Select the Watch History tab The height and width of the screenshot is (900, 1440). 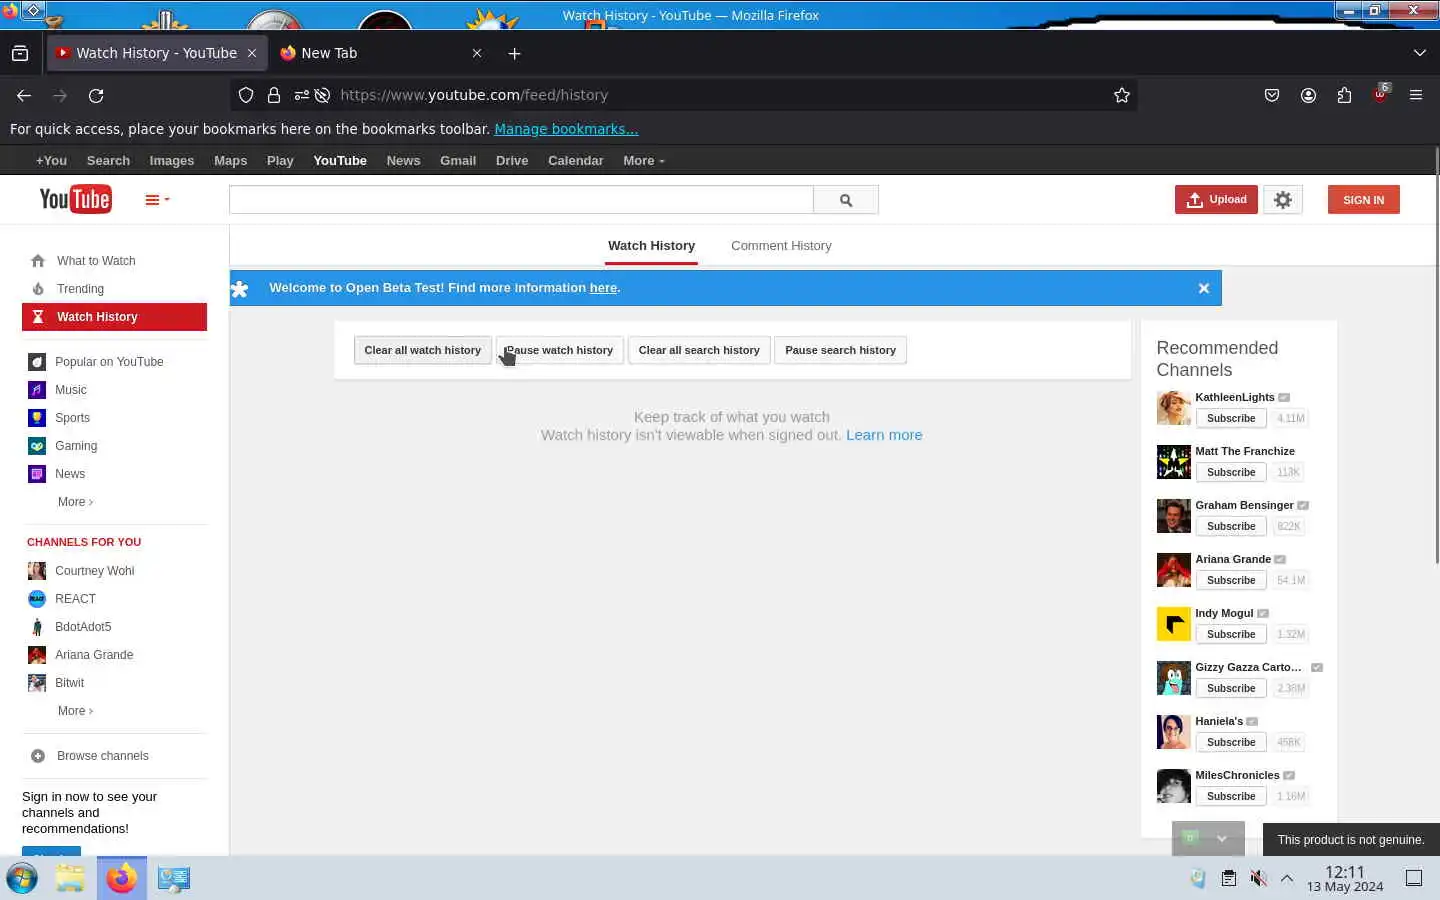tap(651, 245)
